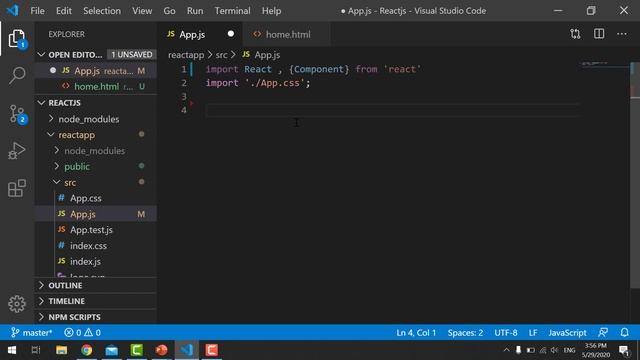Click the warnings count in status bar
The width and height of the screenshot is (640, 360).
[x=93, y=333]
